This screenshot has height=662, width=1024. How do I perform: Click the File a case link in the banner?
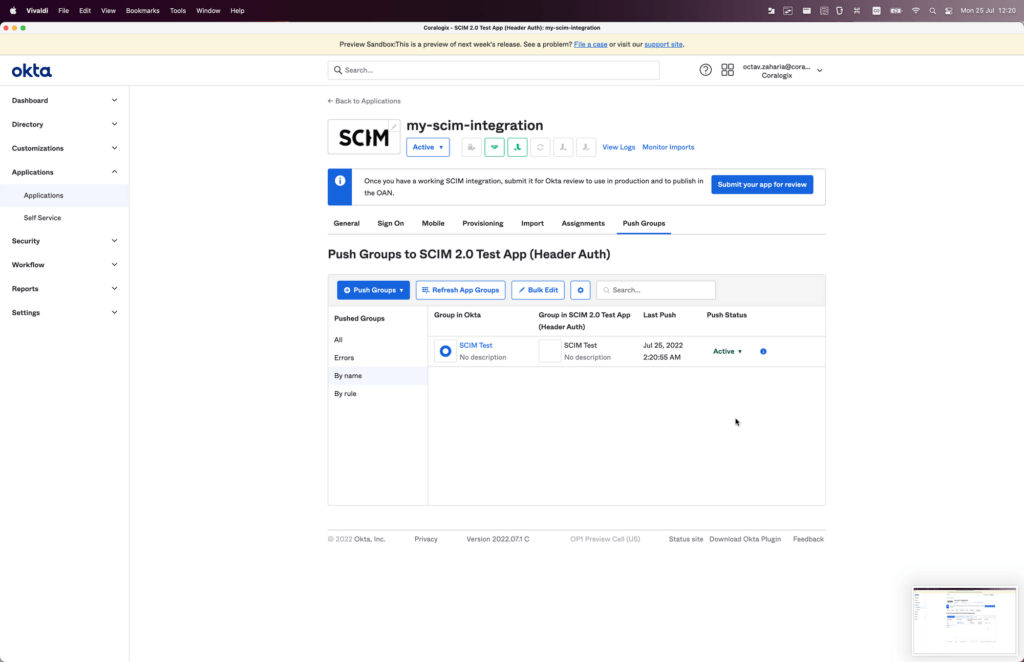point(590,44)
